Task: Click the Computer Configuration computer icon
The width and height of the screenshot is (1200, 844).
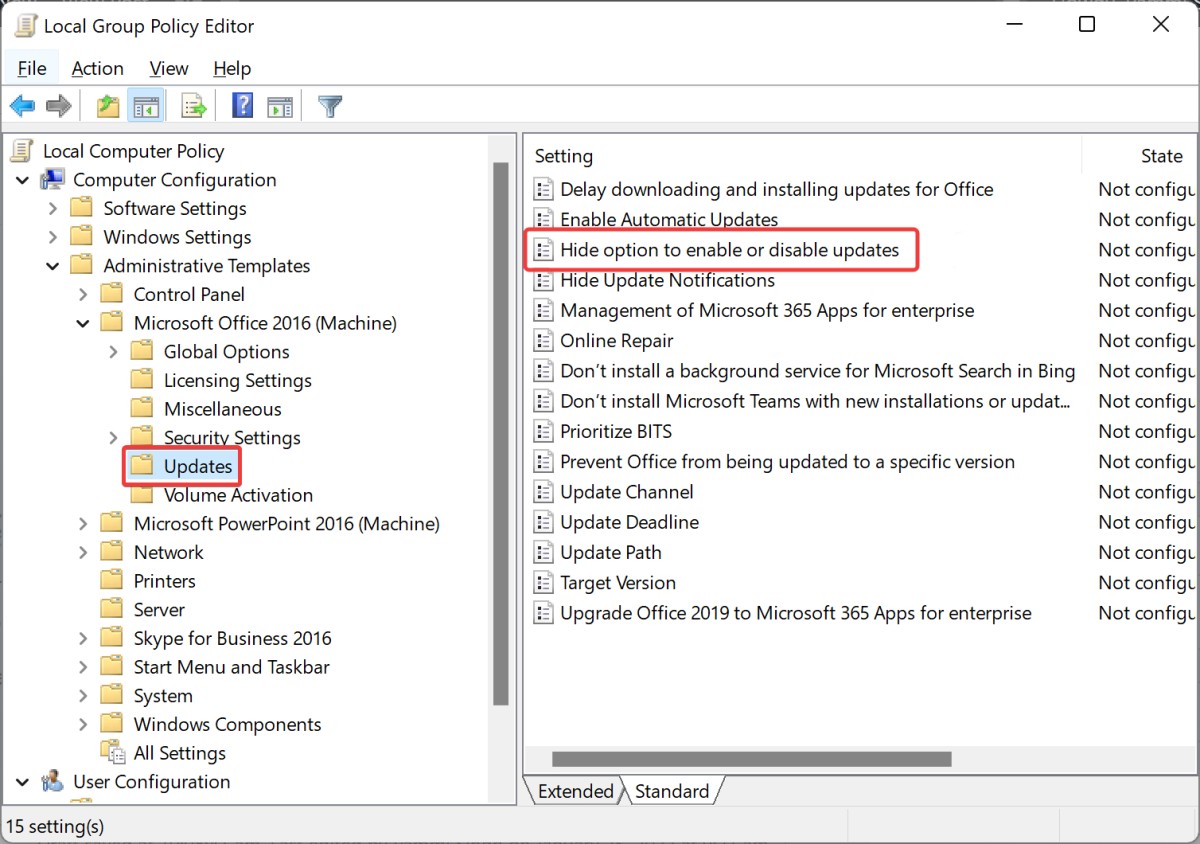Action: point(52,180)
